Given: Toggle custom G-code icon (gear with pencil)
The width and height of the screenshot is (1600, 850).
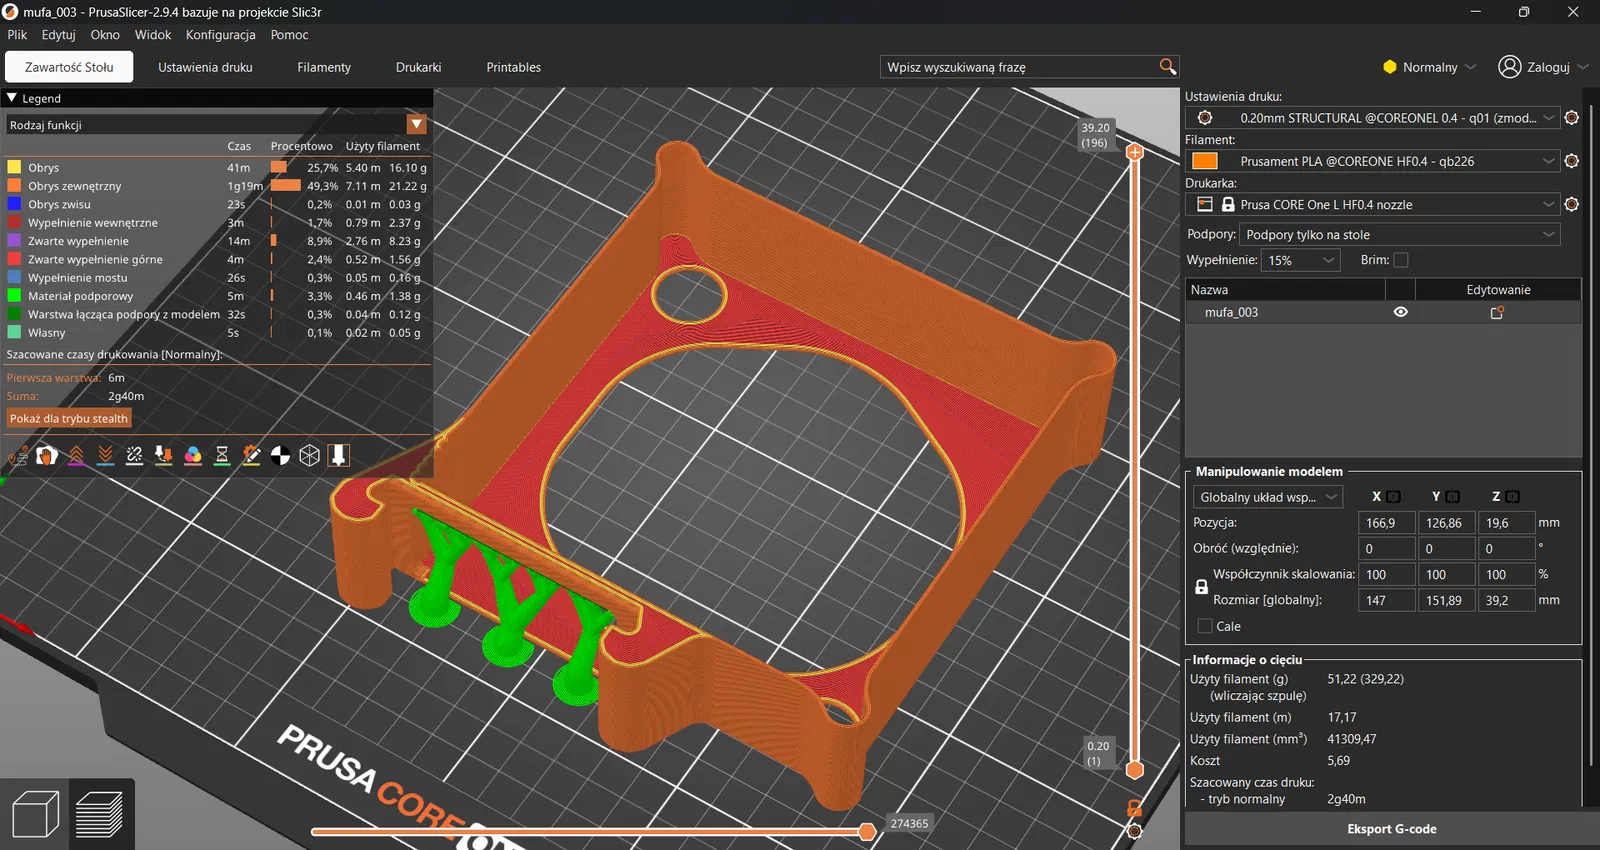Looking at the screenshot, I should (x=252, y=456).
